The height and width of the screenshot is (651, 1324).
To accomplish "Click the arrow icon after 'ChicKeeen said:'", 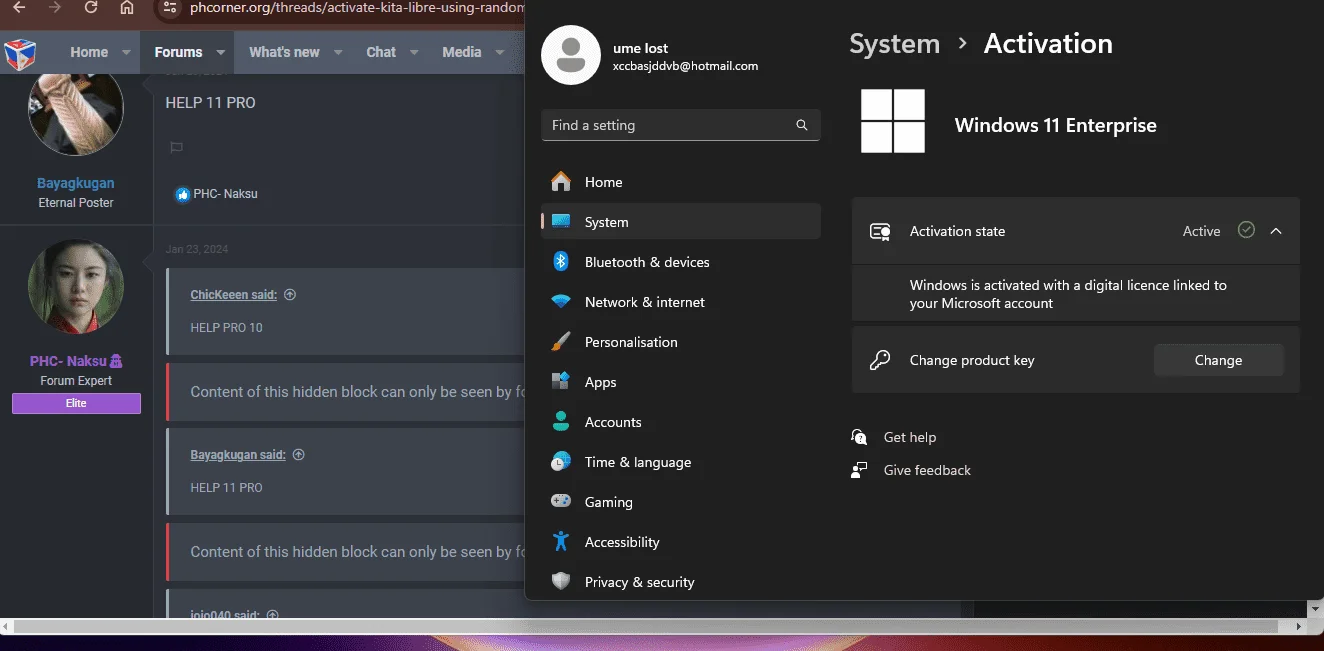I will click(290, 295).
